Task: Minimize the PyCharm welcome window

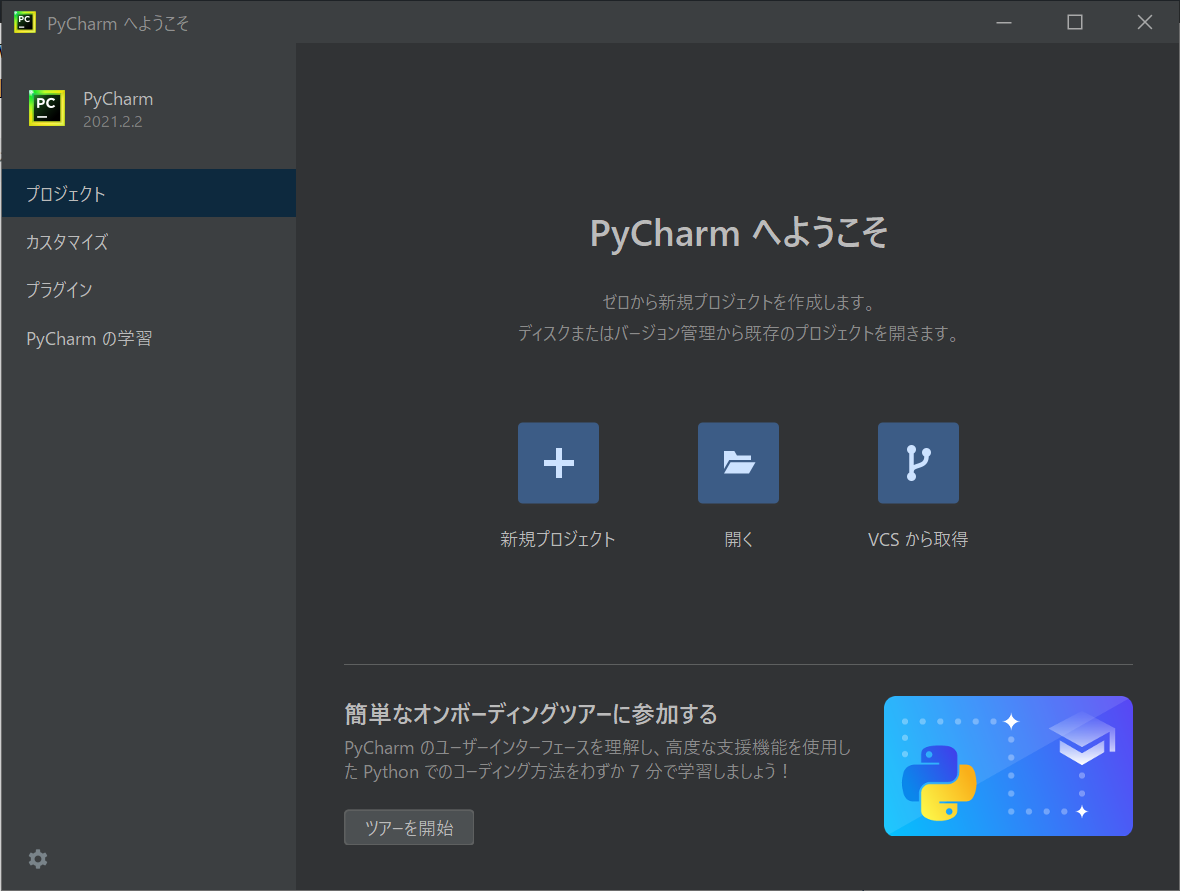Action: click(x=1004, y=23)
